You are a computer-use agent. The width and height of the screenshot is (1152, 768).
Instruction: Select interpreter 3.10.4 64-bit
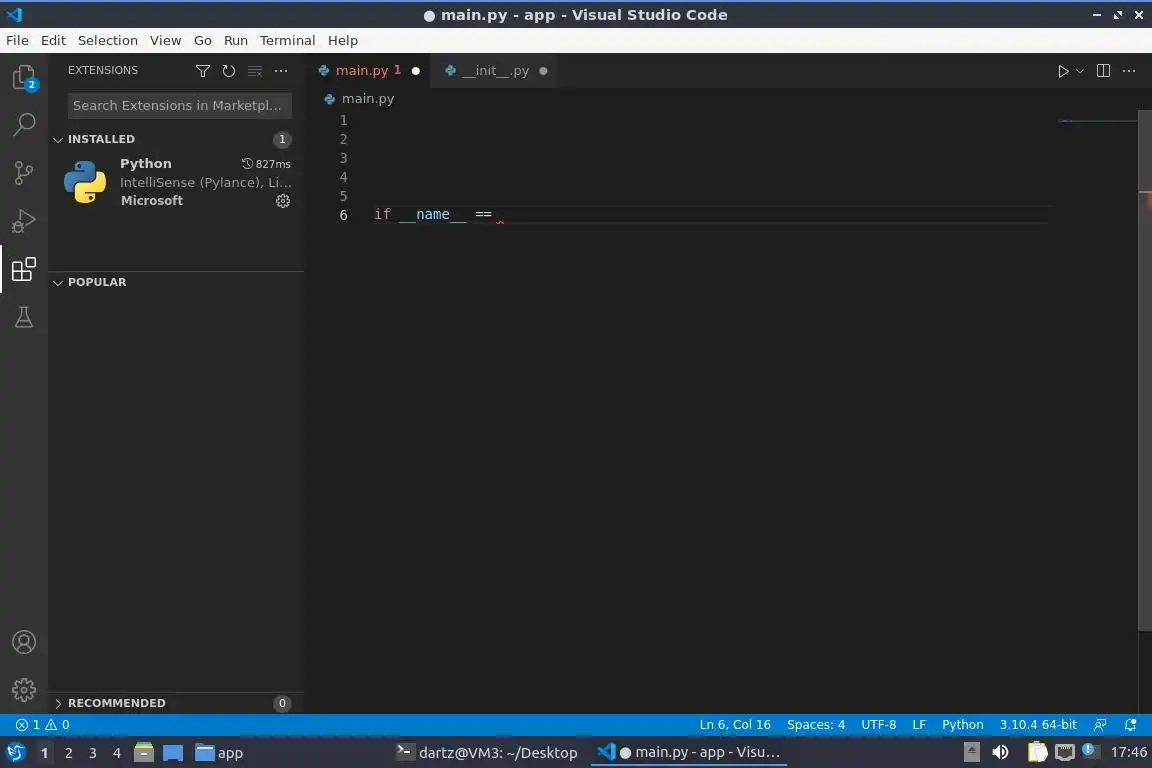(1037, 725)
